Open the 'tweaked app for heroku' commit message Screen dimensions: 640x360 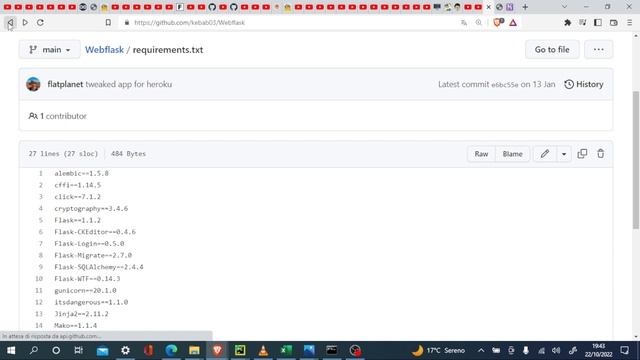[129, 84]
